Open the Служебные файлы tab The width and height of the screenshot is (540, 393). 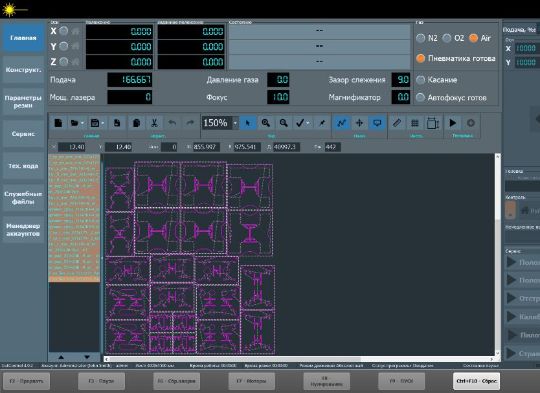click(x=23, y=198)
